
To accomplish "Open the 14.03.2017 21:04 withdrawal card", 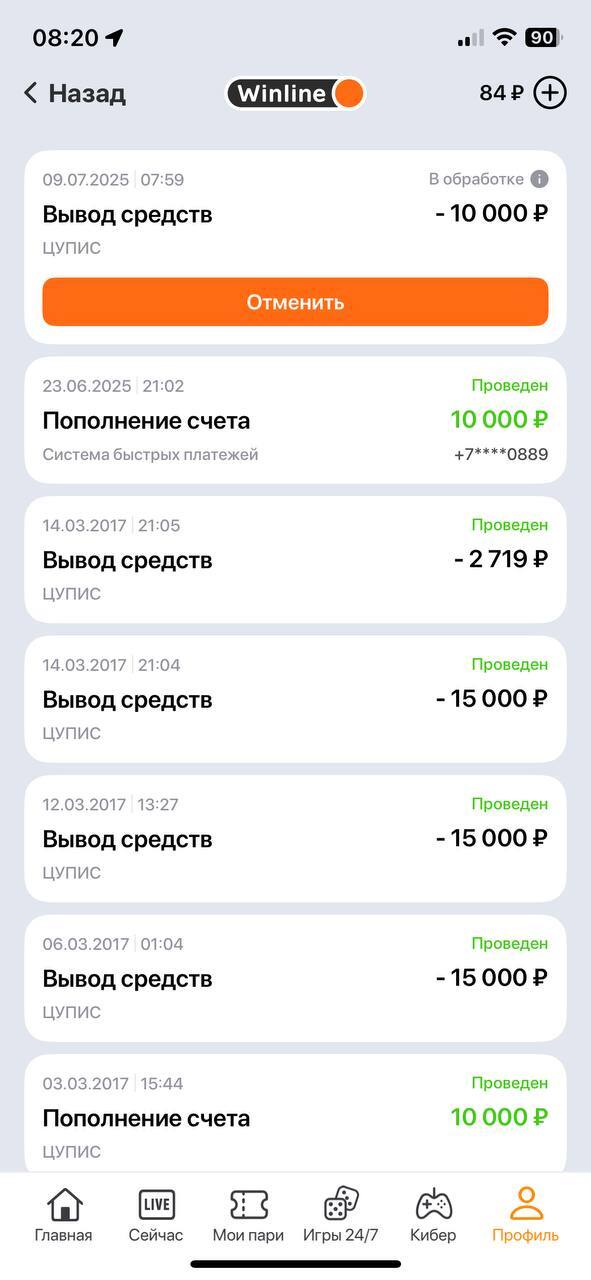I will (x=295, y=699).
